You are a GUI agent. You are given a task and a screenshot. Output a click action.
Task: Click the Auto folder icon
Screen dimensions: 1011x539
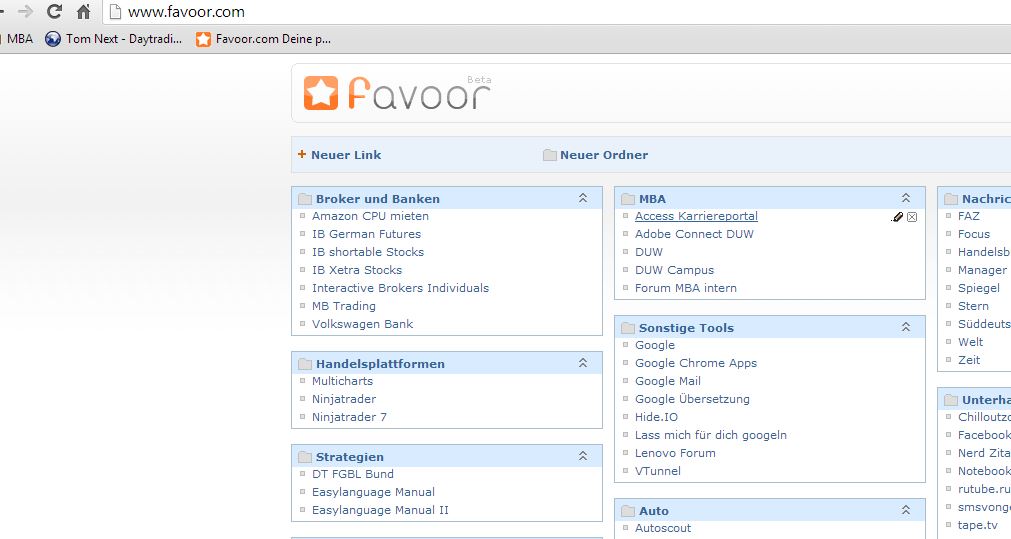click(x=628, y=511)
